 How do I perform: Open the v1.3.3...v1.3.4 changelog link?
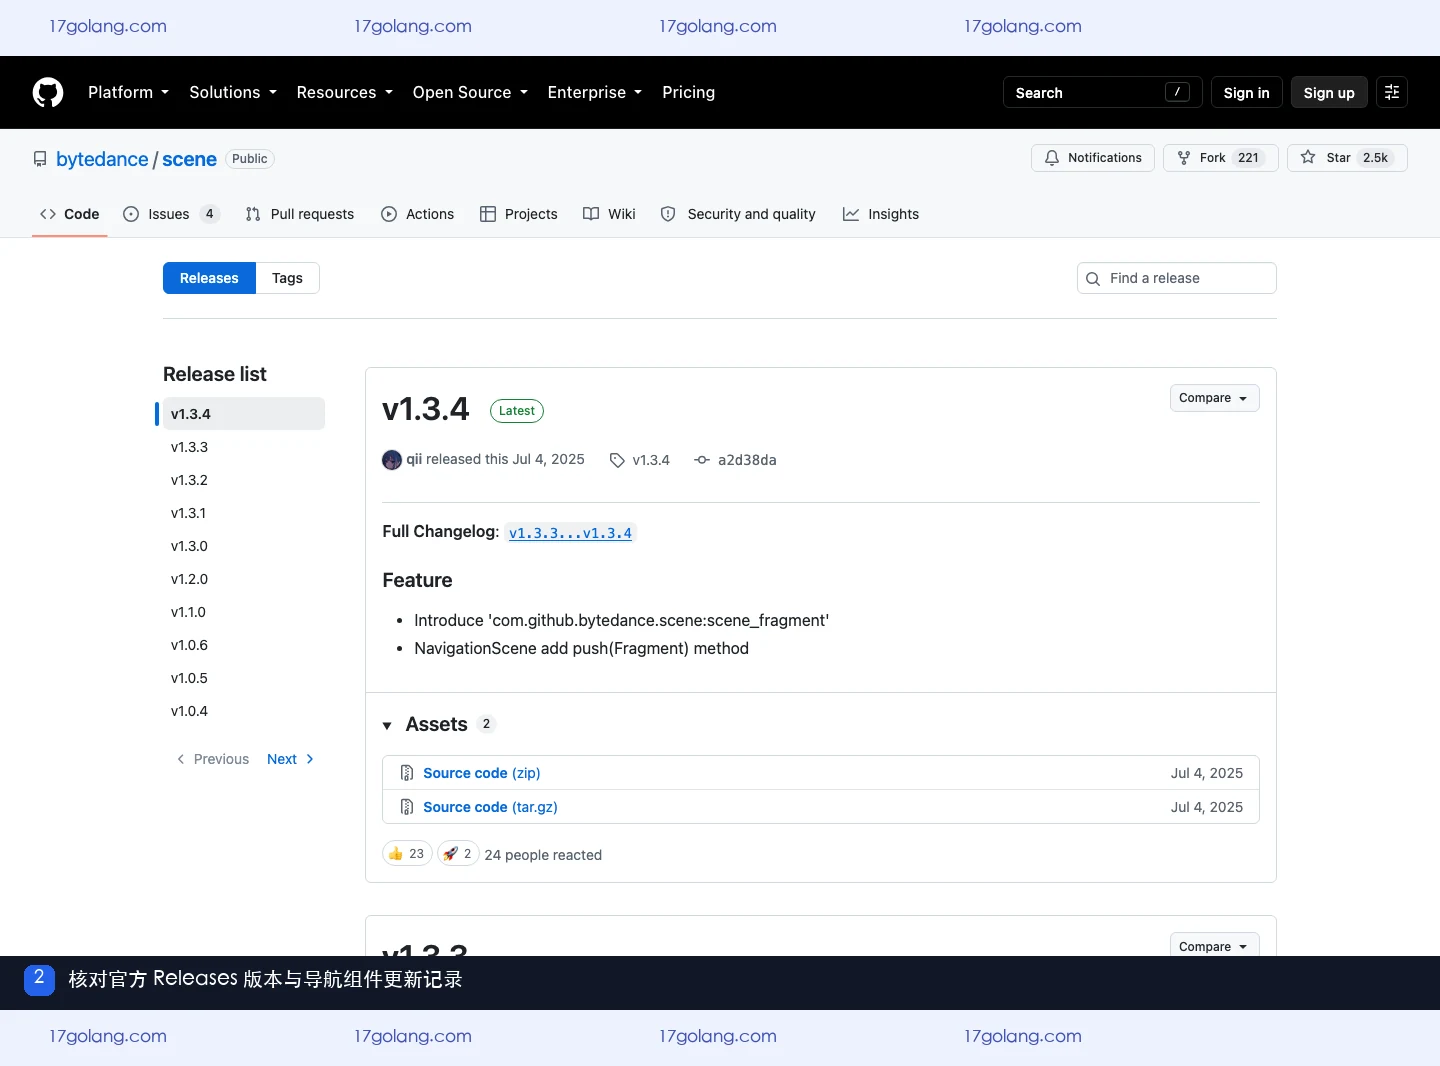(x=570, y=533)
